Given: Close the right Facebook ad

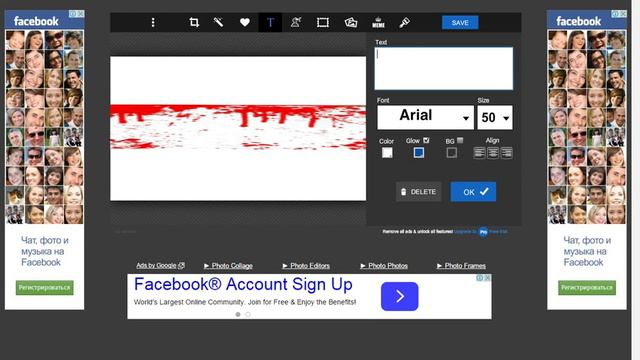Looking at the screenshot, I should coord(623,13).
